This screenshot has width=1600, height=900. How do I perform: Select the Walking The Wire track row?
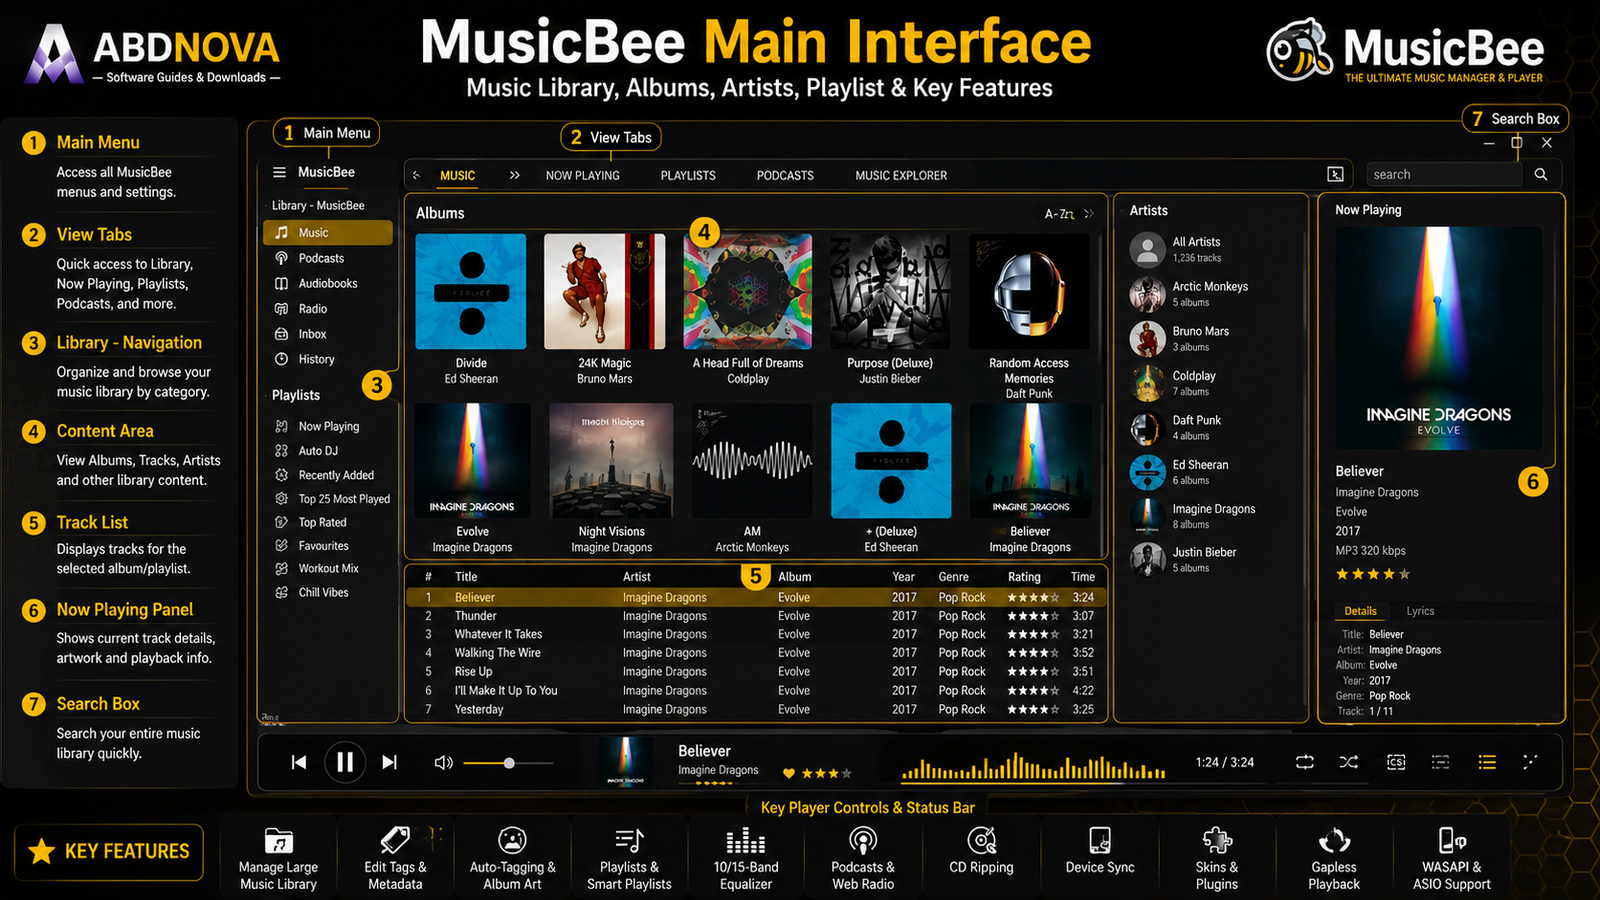click(x=754, y=653)
